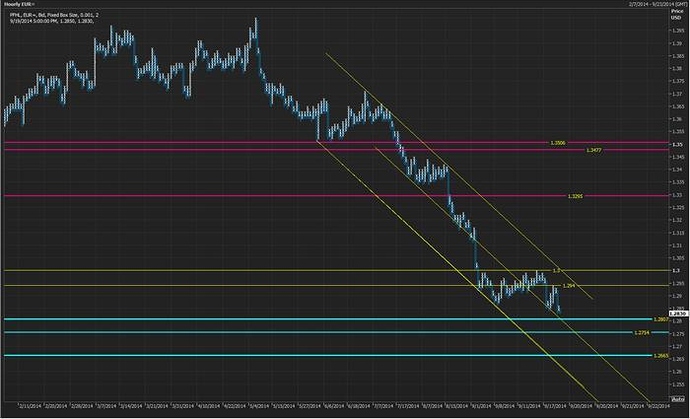Click the Auto scale button
The height and width of the screenshot is (419, 690).
coord(679,399)
